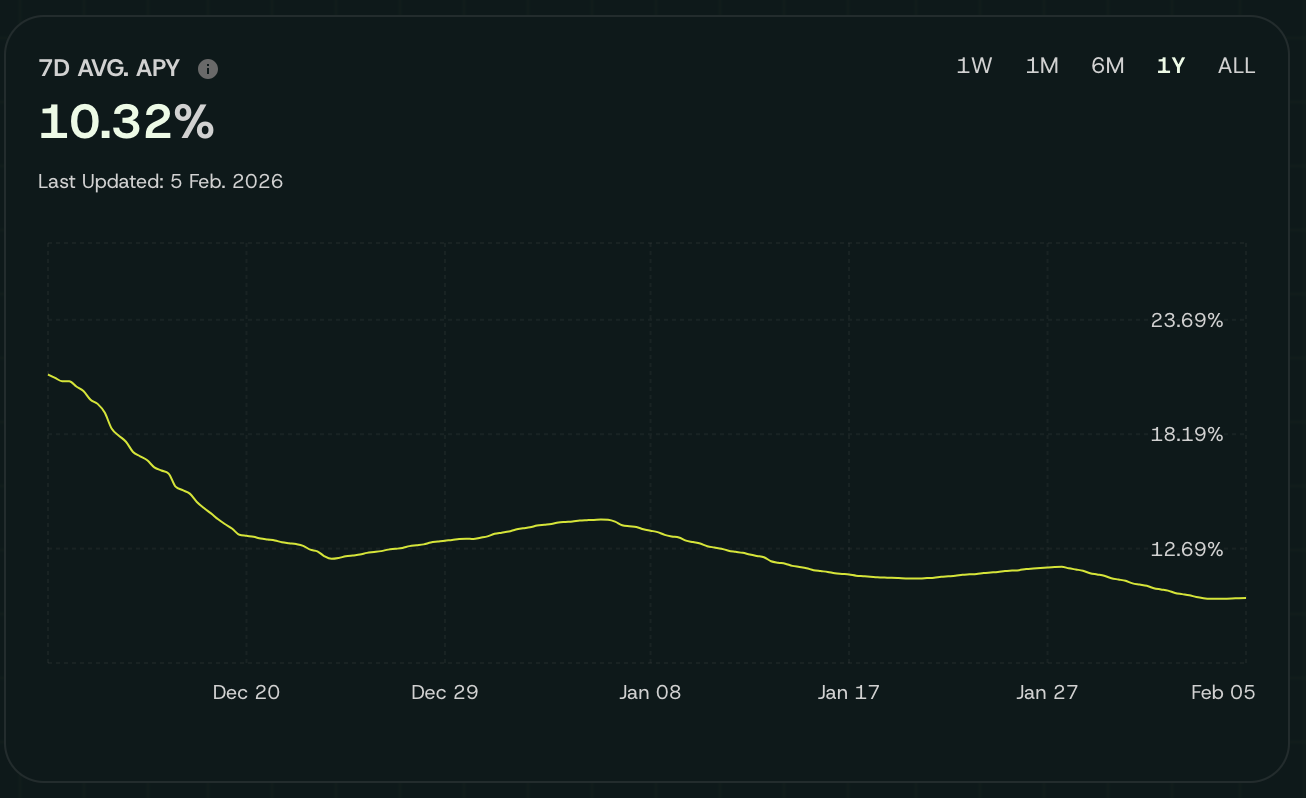
Task: Click the chart line at its lowest endpoint
Action: pos(1243,598)
